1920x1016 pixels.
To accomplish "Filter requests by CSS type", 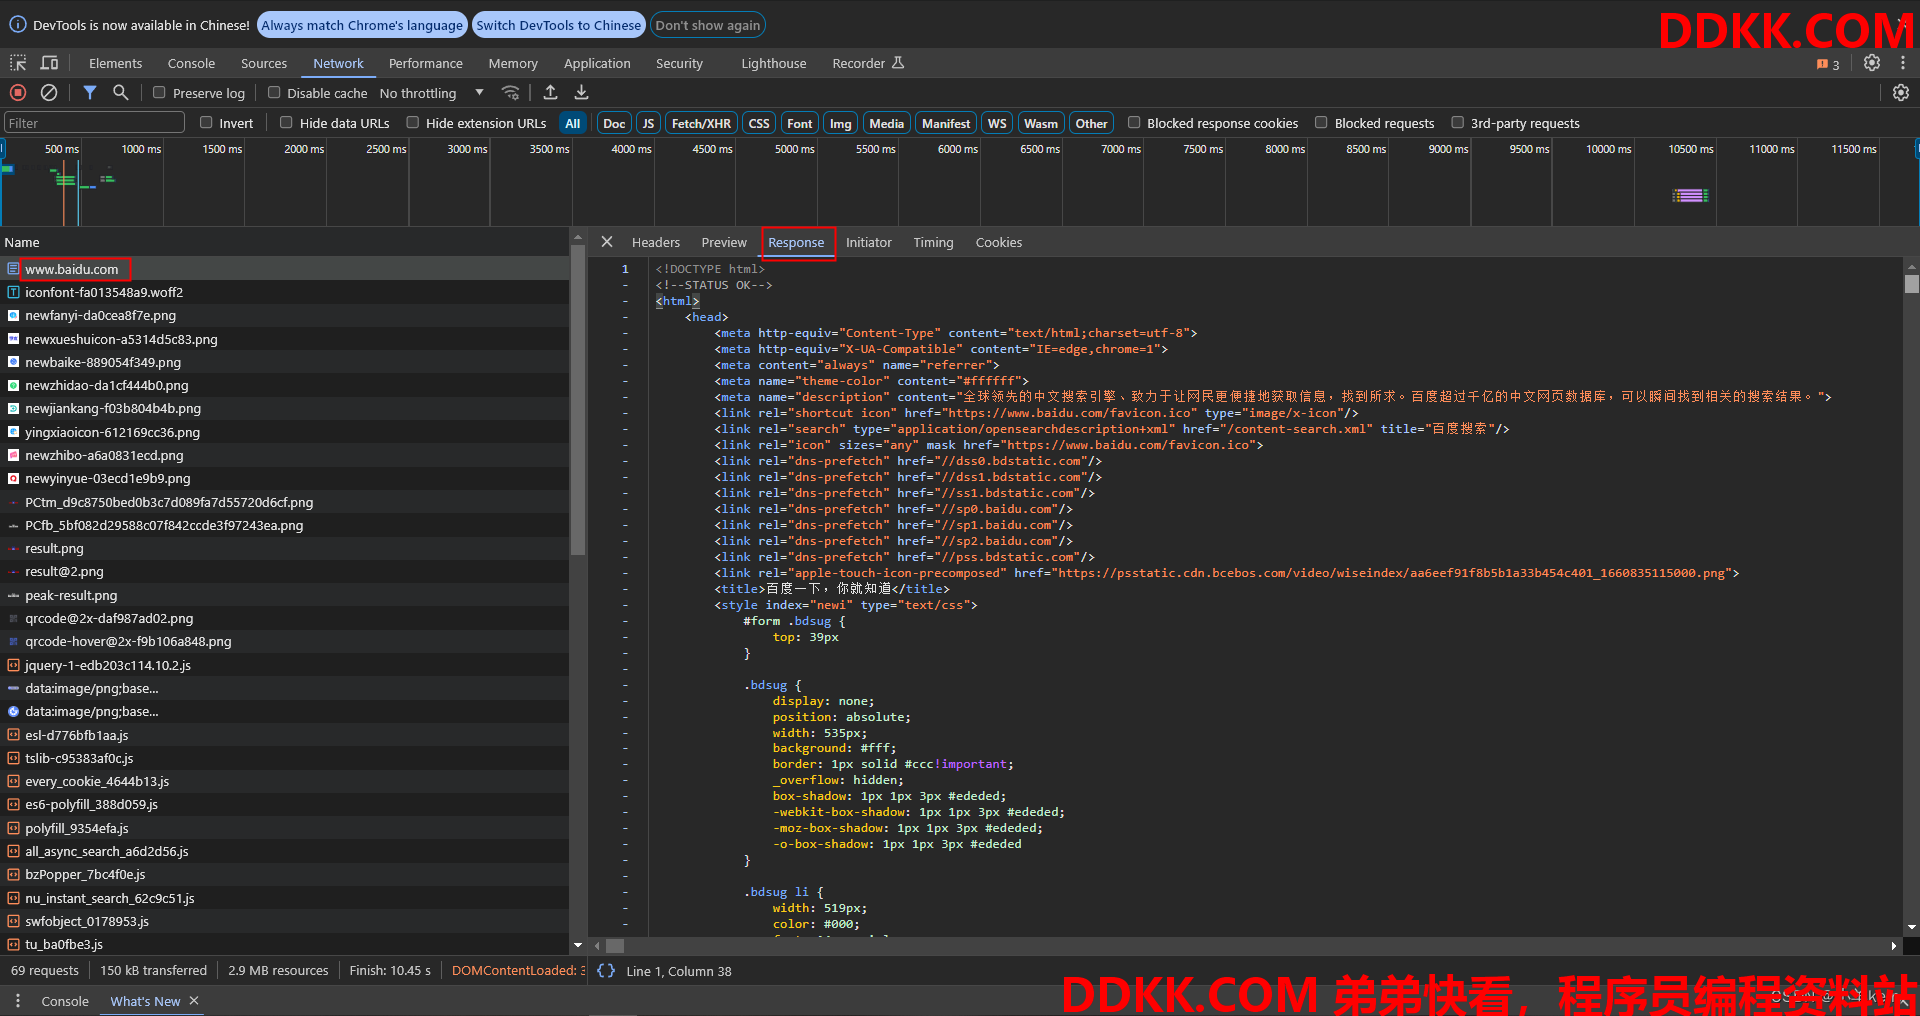I will click(759, 123).
